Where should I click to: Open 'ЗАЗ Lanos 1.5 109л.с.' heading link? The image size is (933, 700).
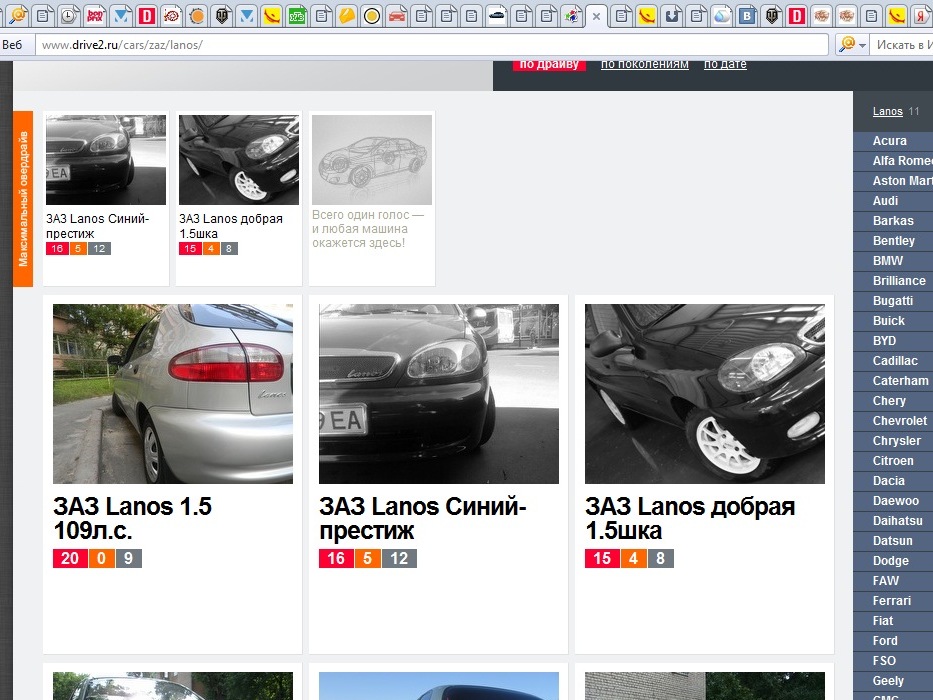(x=132, y=518)
